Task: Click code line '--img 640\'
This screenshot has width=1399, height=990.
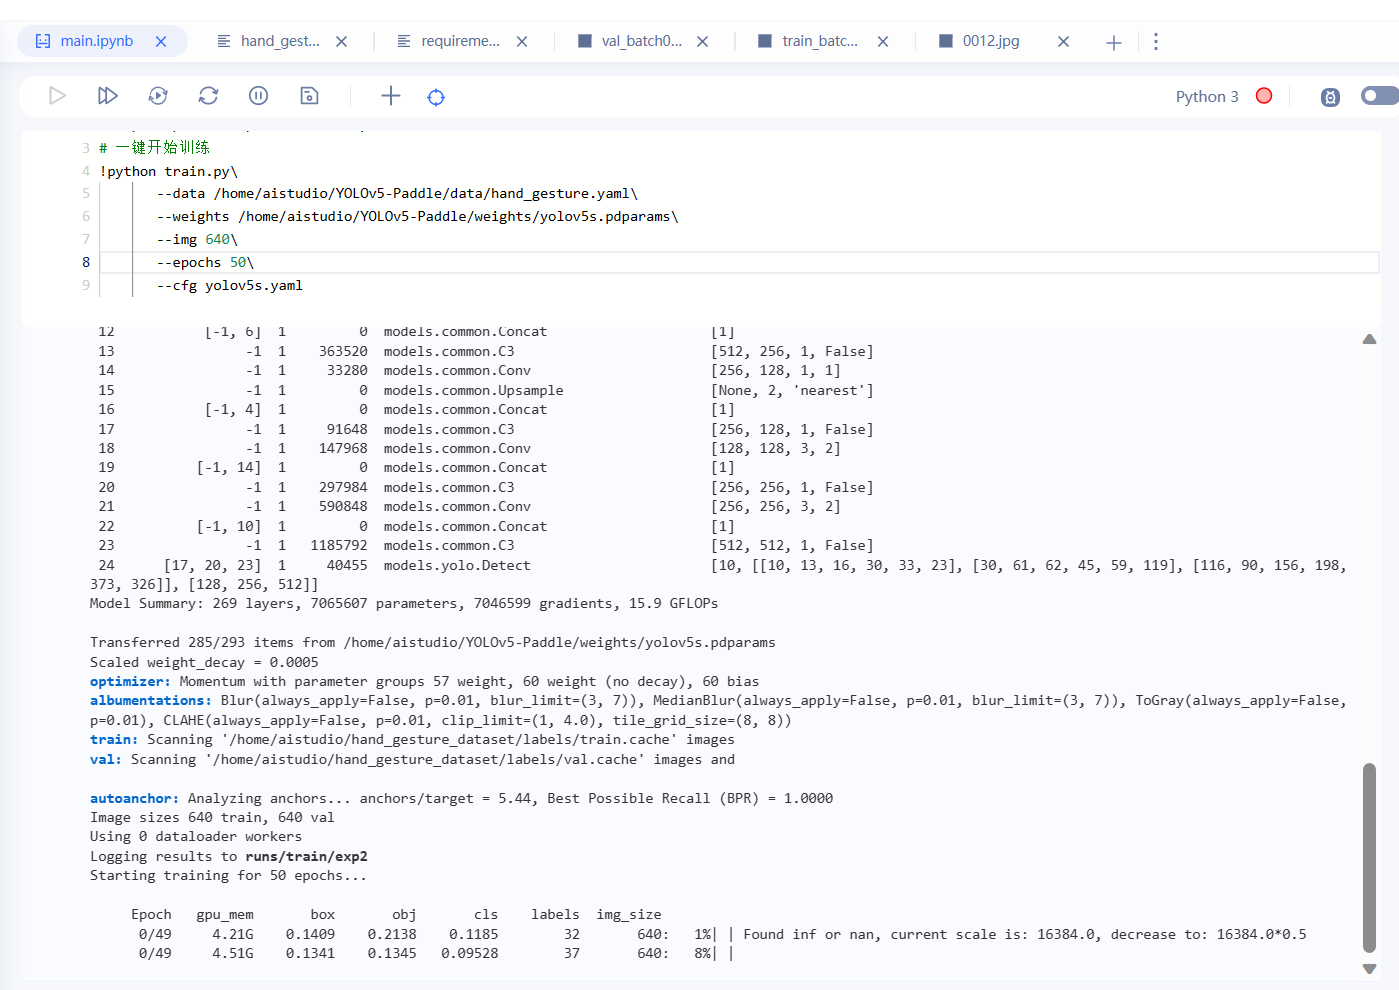Action: point(197,240)
